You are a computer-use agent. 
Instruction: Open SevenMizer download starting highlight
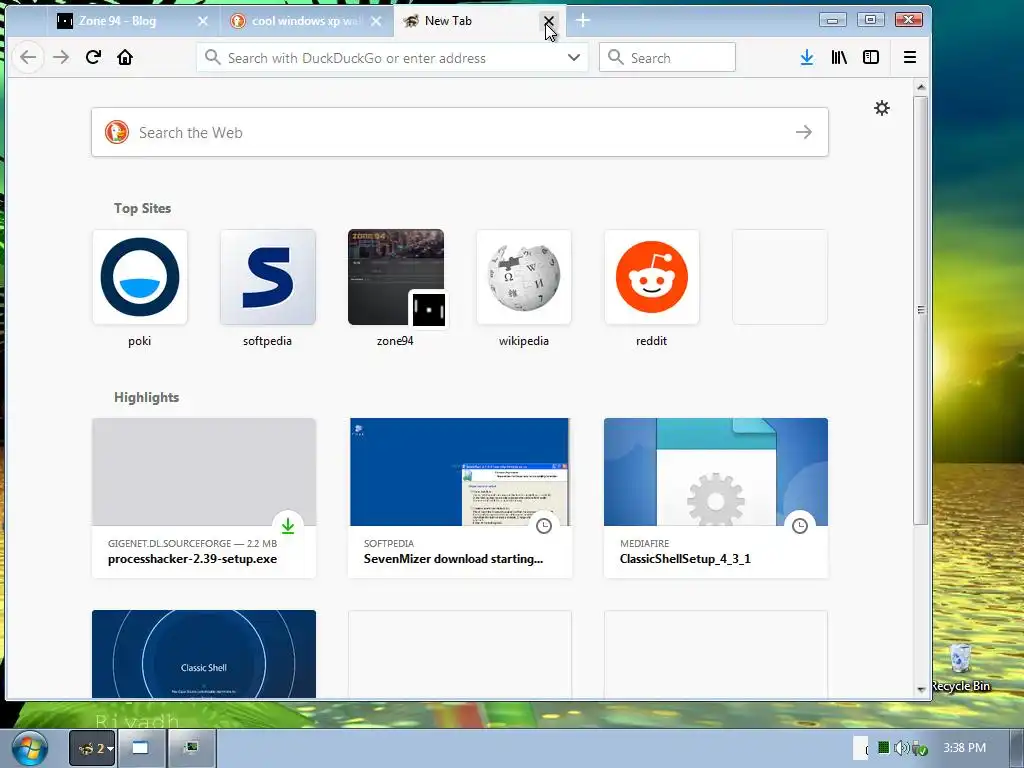(460, 498)
